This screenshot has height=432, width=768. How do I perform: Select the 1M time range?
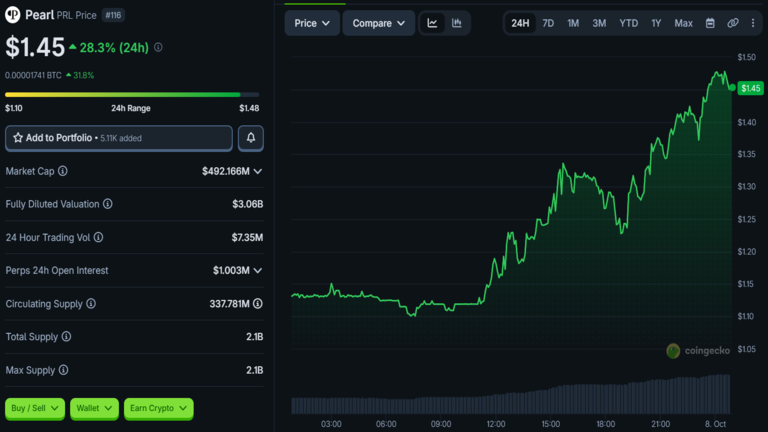coord(573,23)
